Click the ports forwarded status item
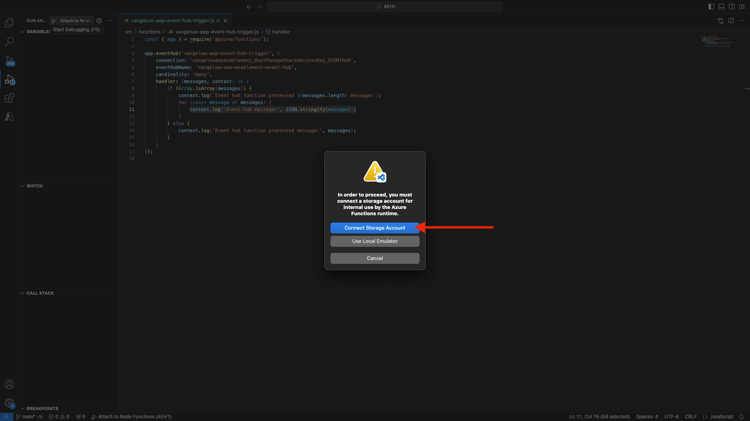This screenshot has width=750, height=421. click(x=80, y=417)
